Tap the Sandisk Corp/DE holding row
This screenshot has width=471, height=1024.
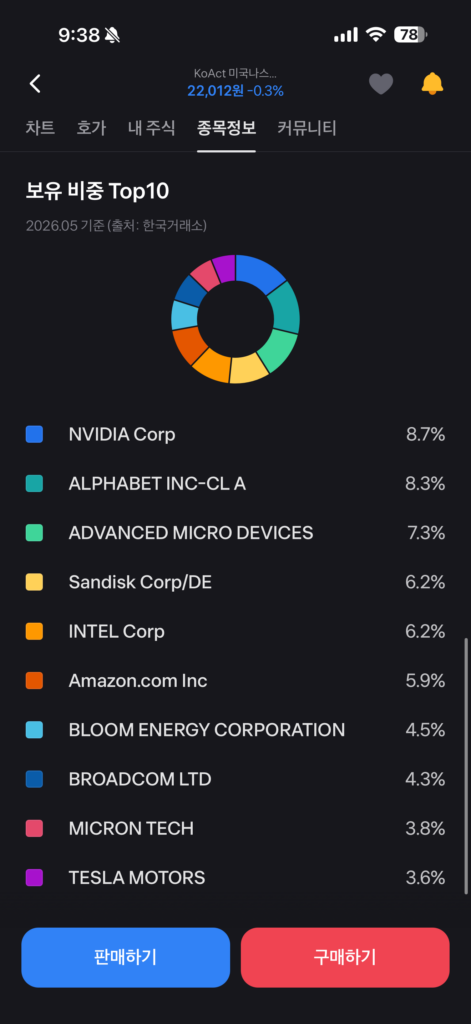click(235, 582)
